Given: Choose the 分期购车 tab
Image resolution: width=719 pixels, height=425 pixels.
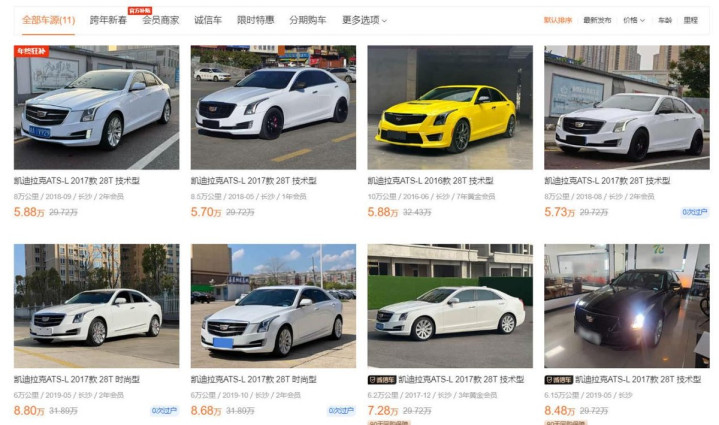Looking at the screenshot, I should [308, 20].
